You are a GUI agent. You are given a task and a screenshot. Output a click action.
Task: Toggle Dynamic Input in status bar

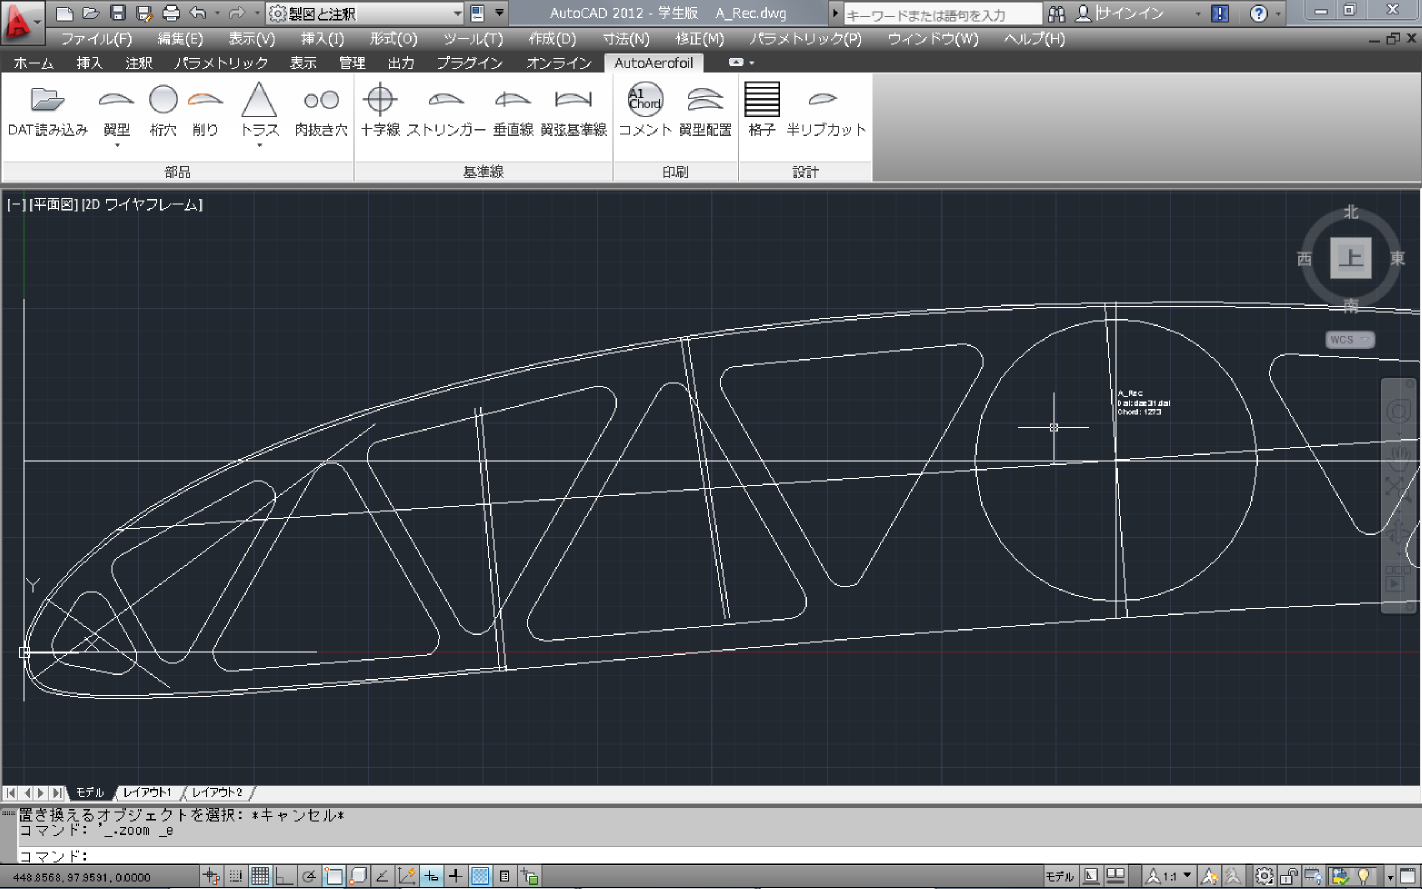[431, 877]
